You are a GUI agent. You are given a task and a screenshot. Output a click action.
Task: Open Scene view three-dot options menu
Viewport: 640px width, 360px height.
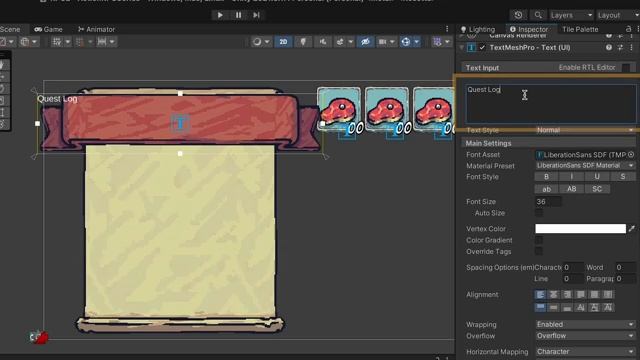coord(447,29)
